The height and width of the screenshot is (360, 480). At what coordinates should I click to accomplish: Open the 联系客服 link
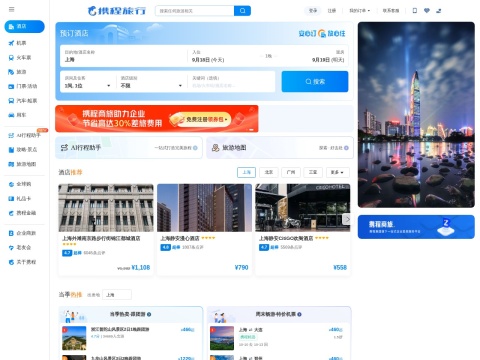click(391, 11)
